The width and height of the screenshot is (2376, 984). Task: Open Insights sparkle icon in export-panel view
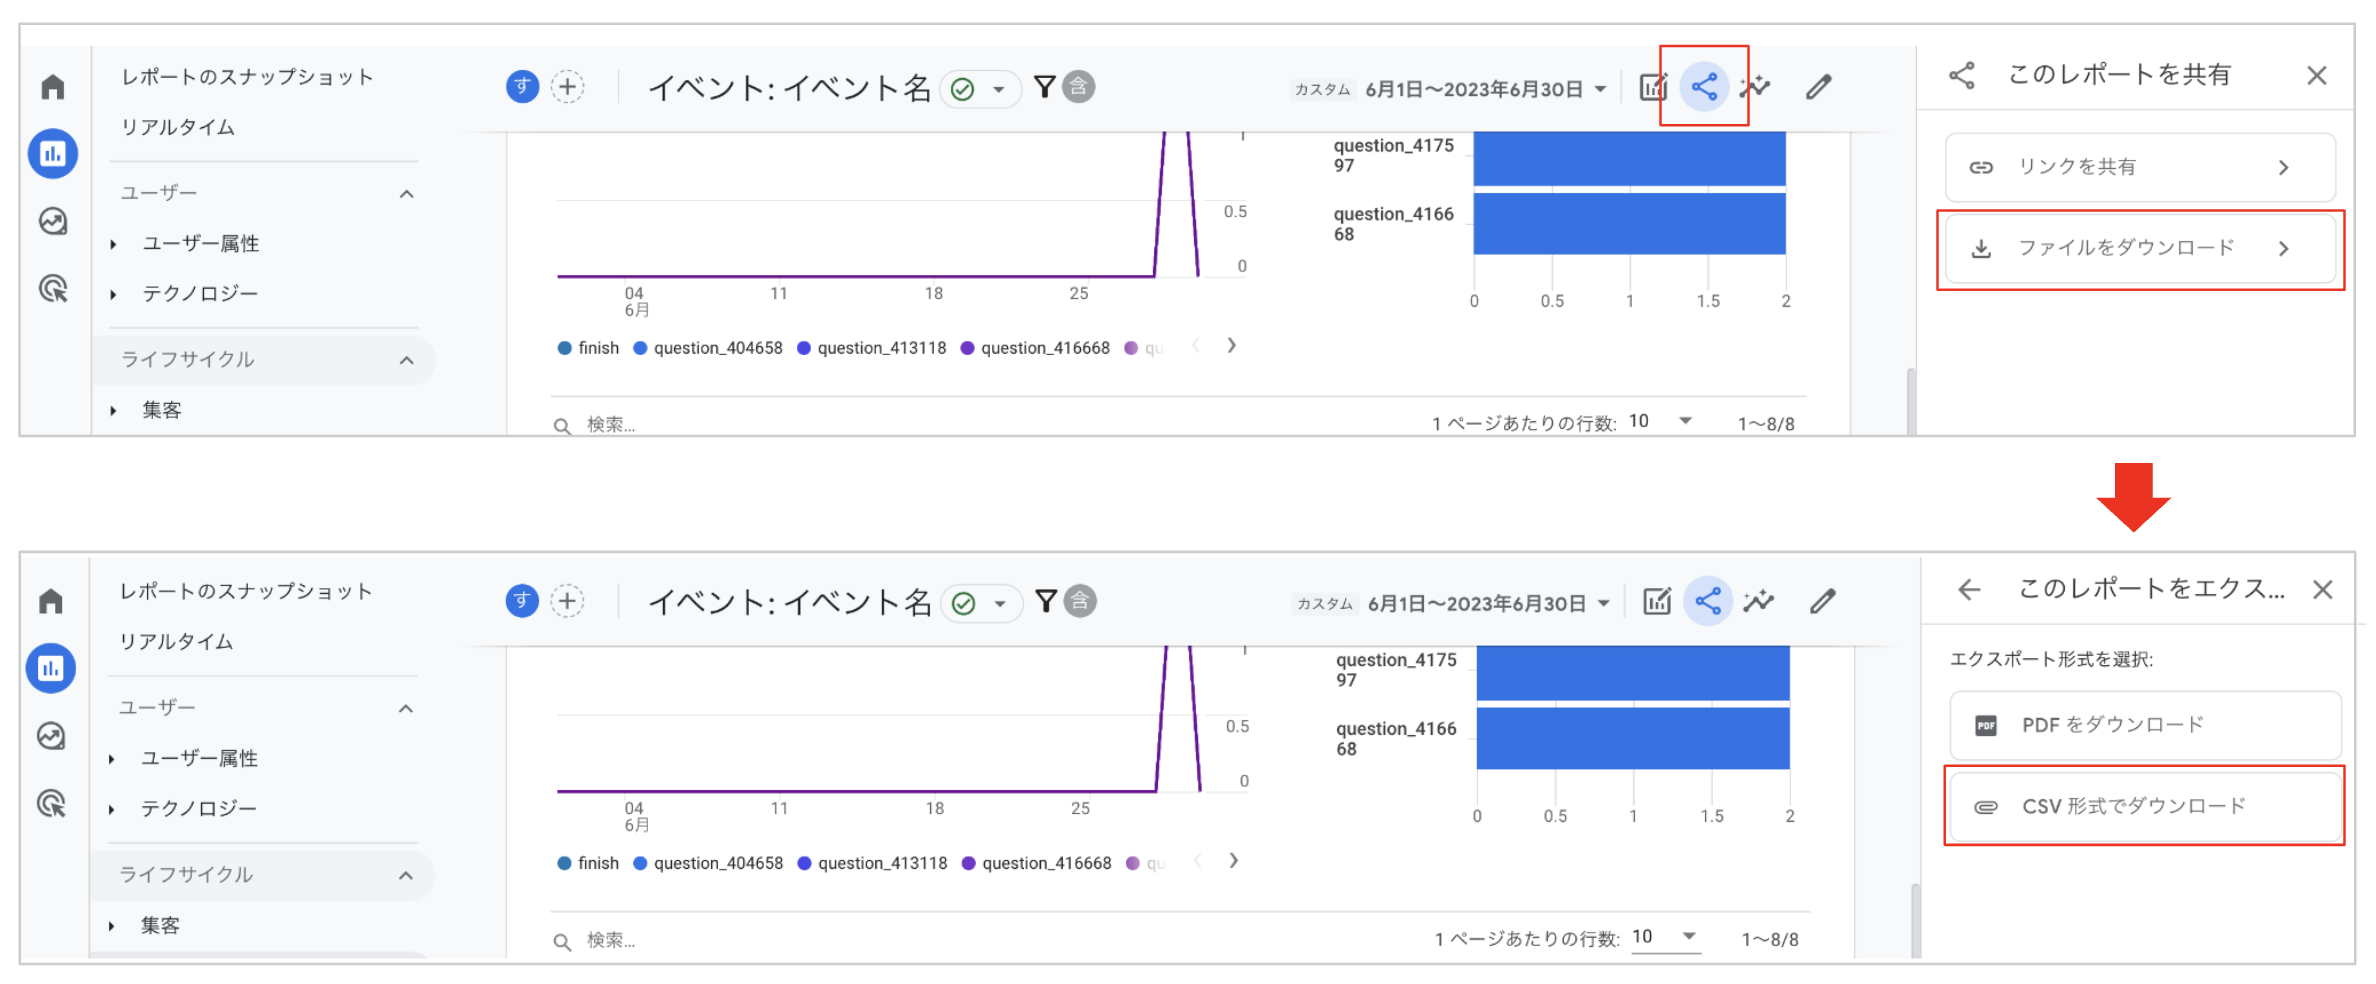tap(1759, 601)
